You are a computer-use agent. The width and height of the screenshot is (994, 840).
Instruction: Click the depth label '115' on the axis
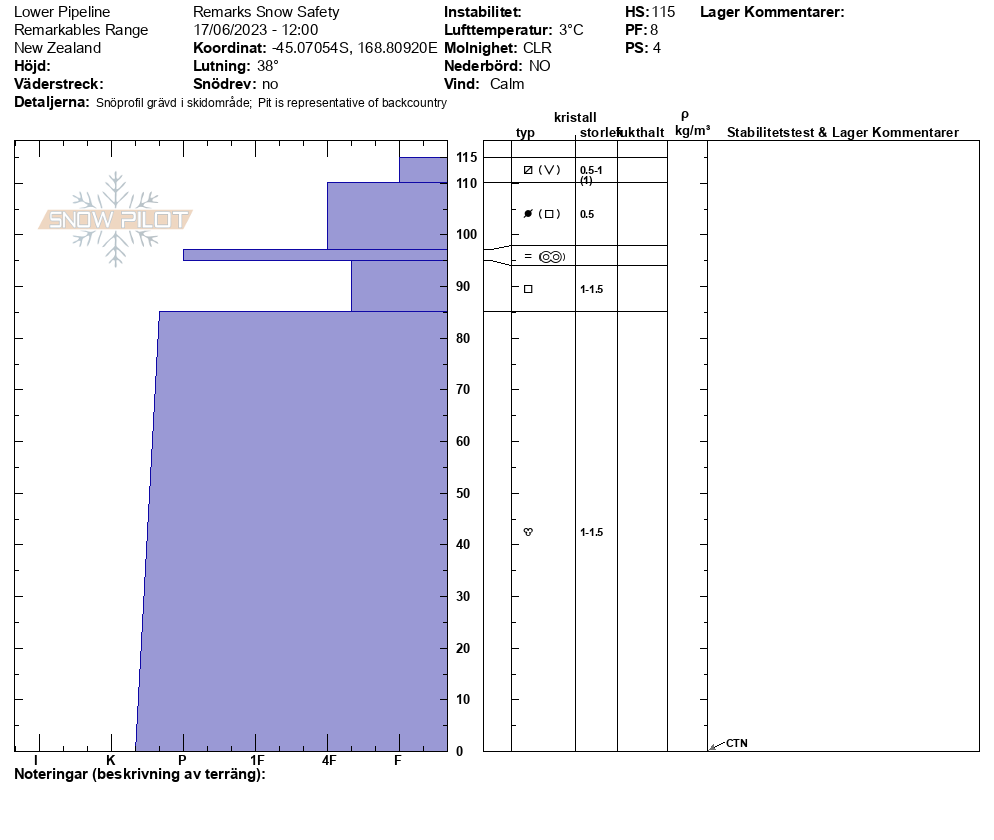[x=467, y=157]
